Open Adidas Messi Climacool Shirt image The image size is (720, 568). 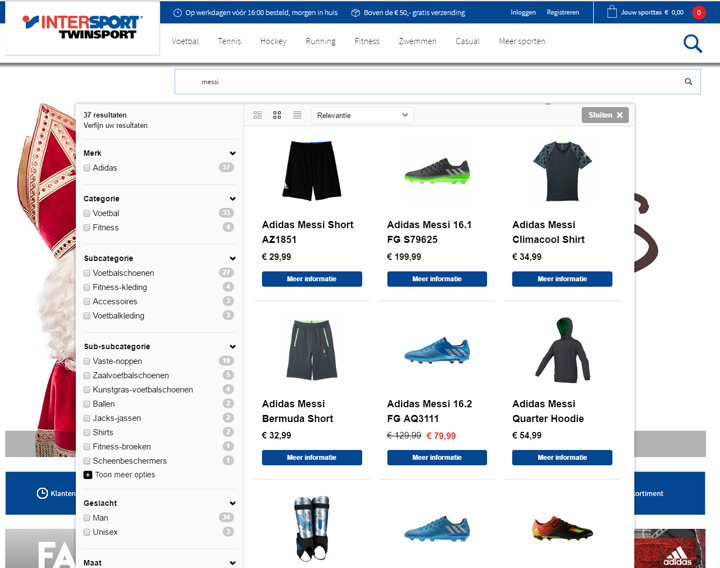pos(562,171)
